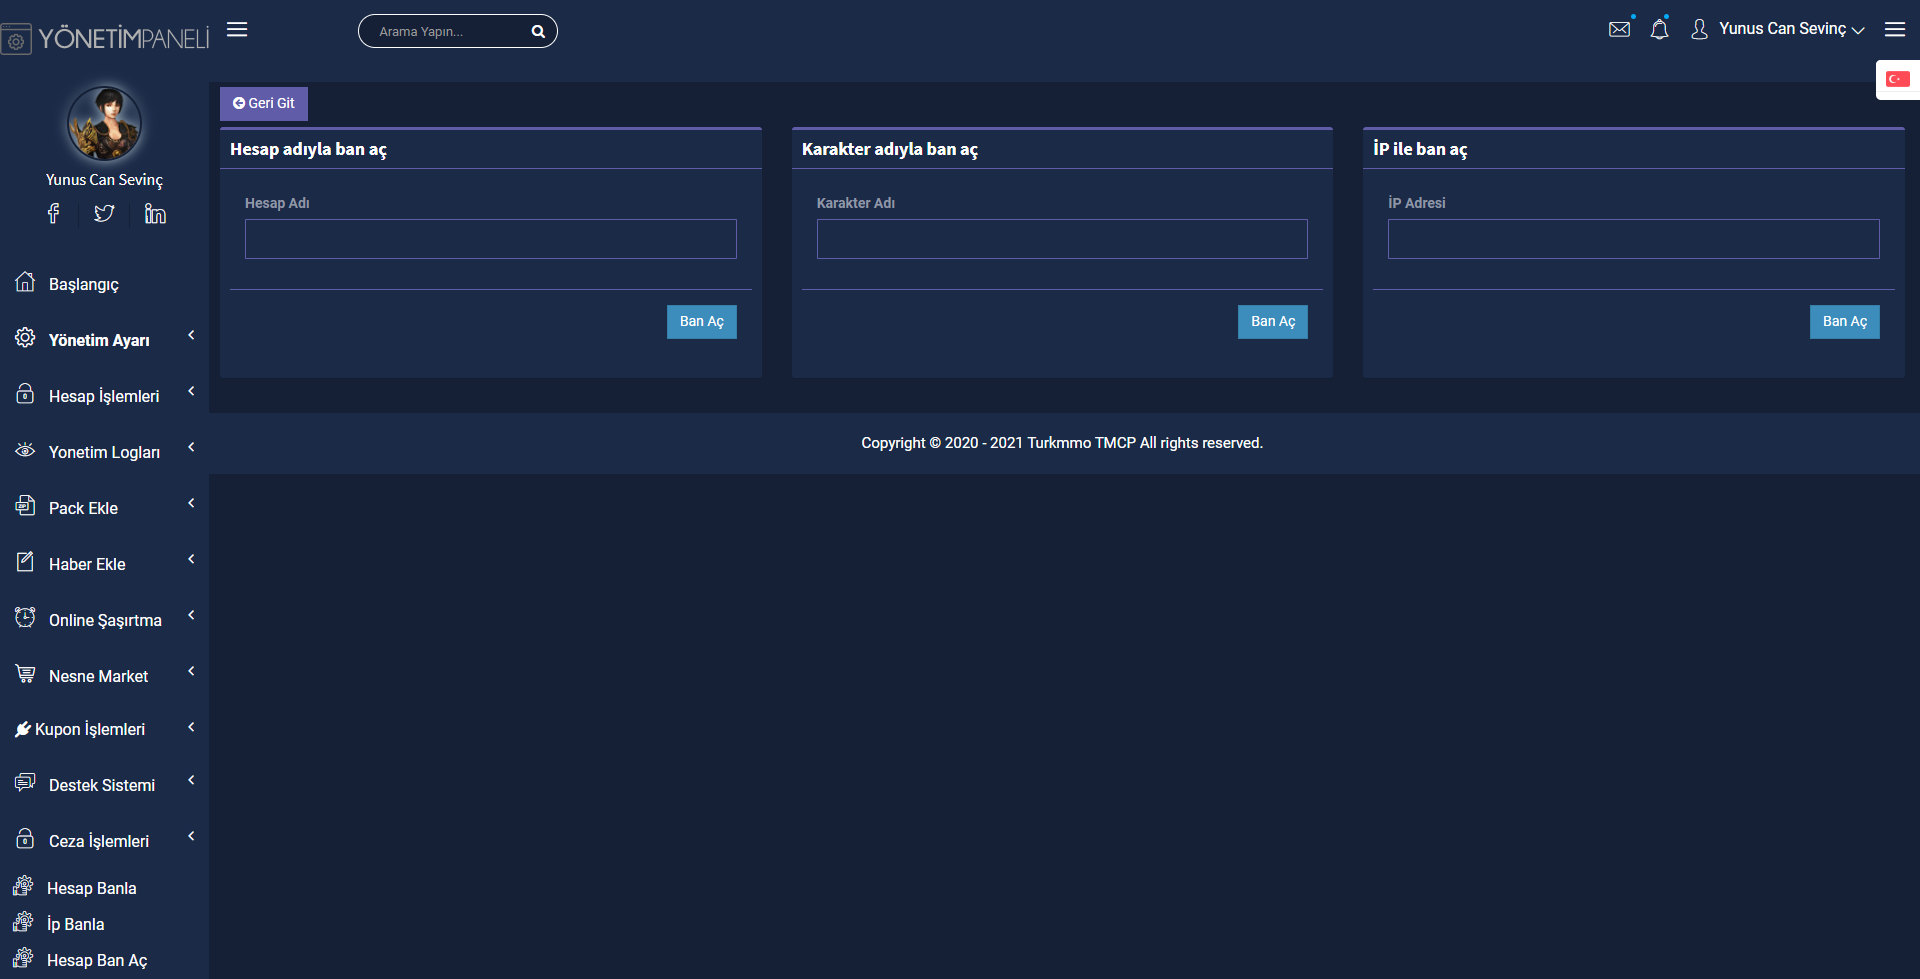The image size is (1920, 979).
Task: Expand Hesap İşlemleri submenu arrow
Action: pos(191,391)
